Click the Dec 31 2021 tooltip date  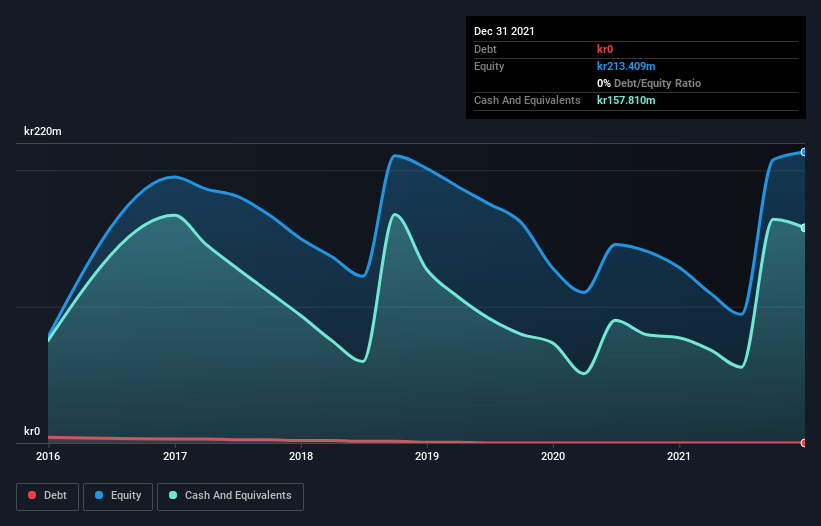click(504, 31)
